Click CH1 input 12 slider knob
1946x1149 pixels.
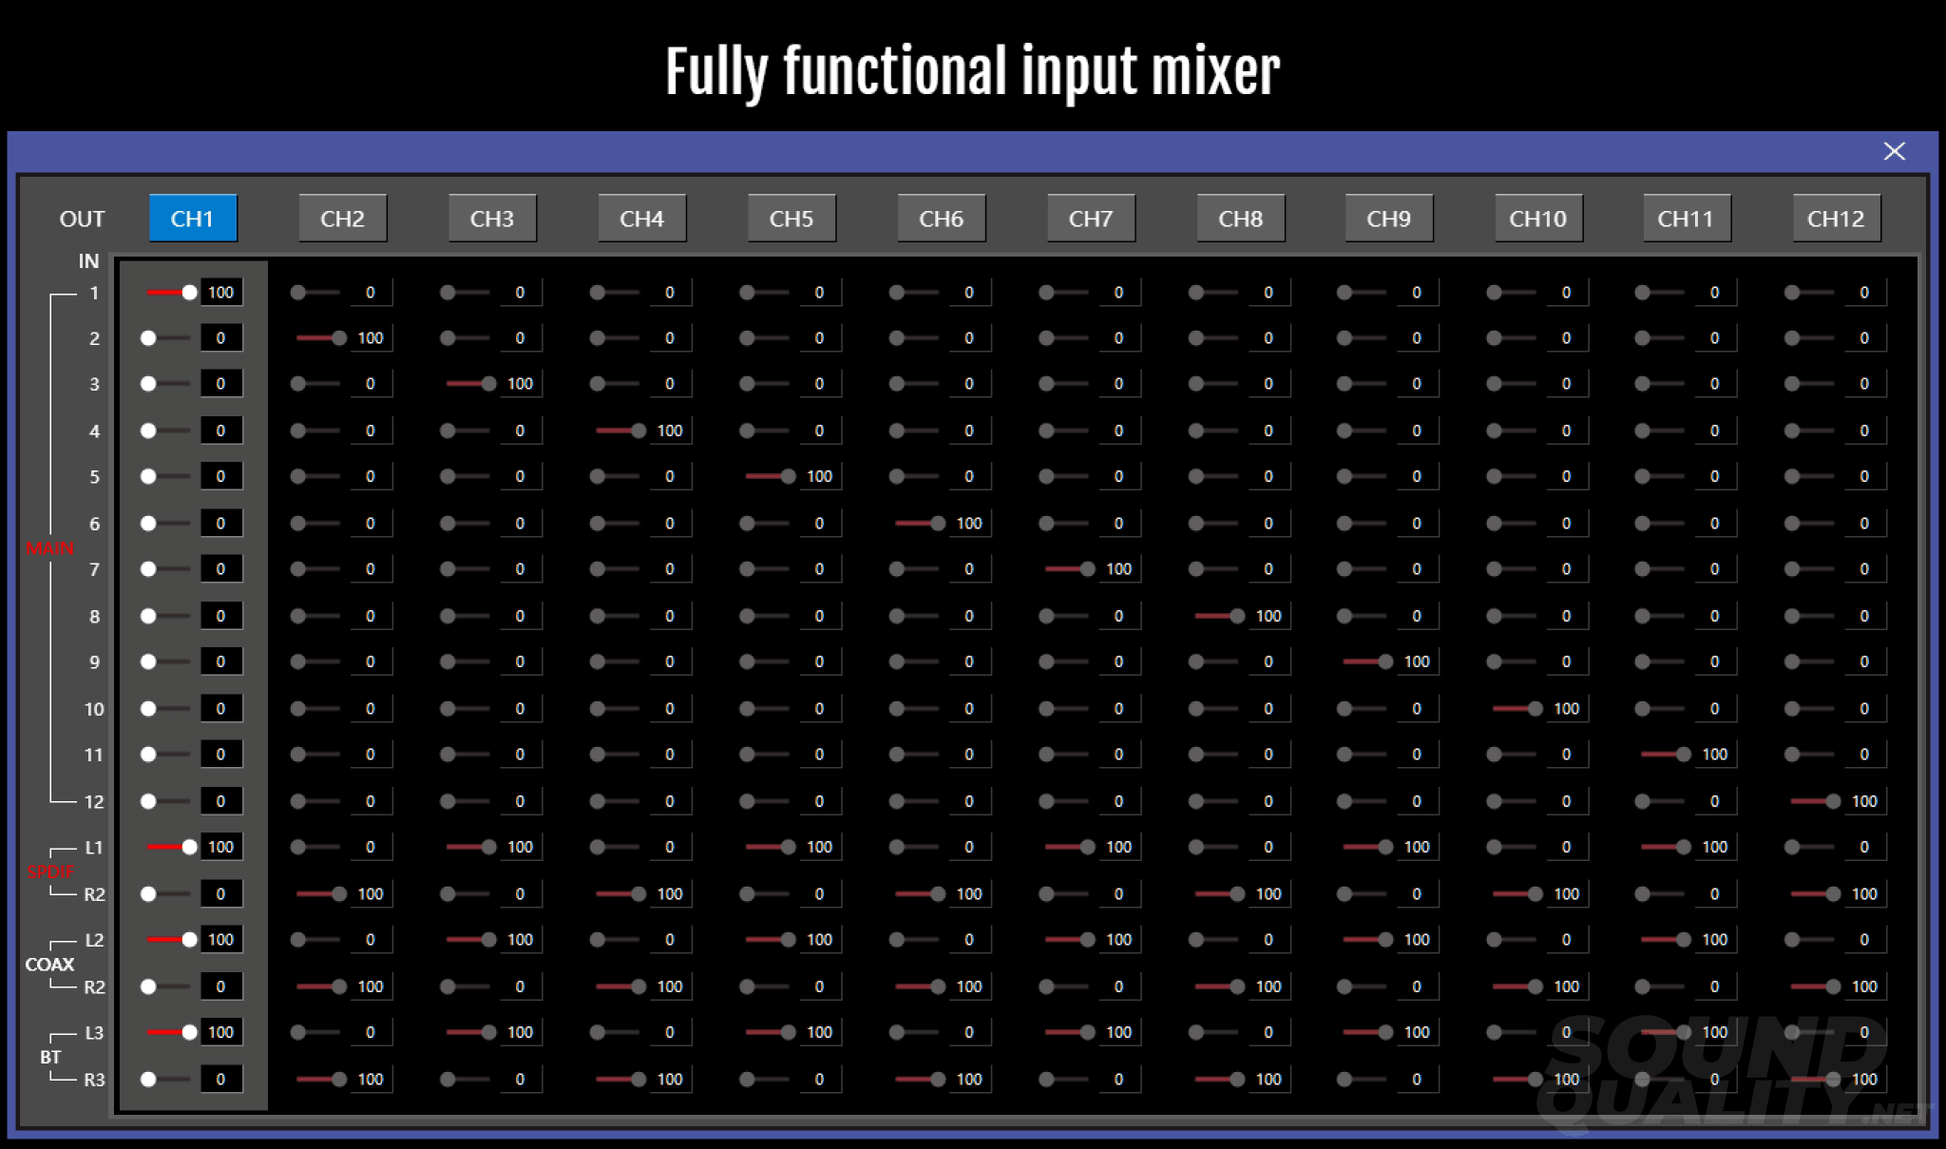148,801
